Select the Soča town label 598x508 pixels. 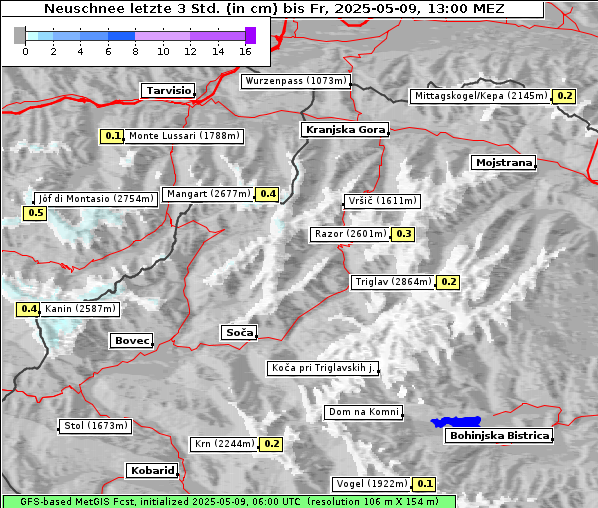point(239,333)
